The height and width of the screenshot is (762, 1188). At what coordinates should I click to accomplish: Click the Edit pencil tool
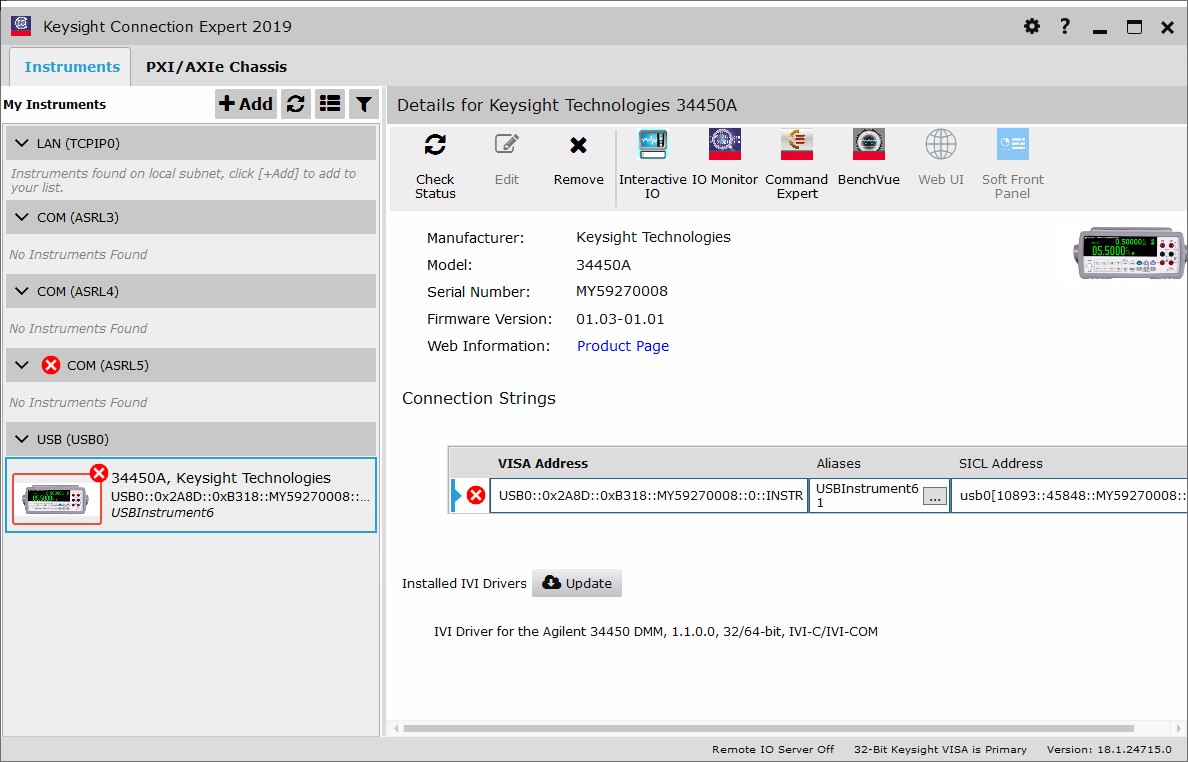pos(507,159)
